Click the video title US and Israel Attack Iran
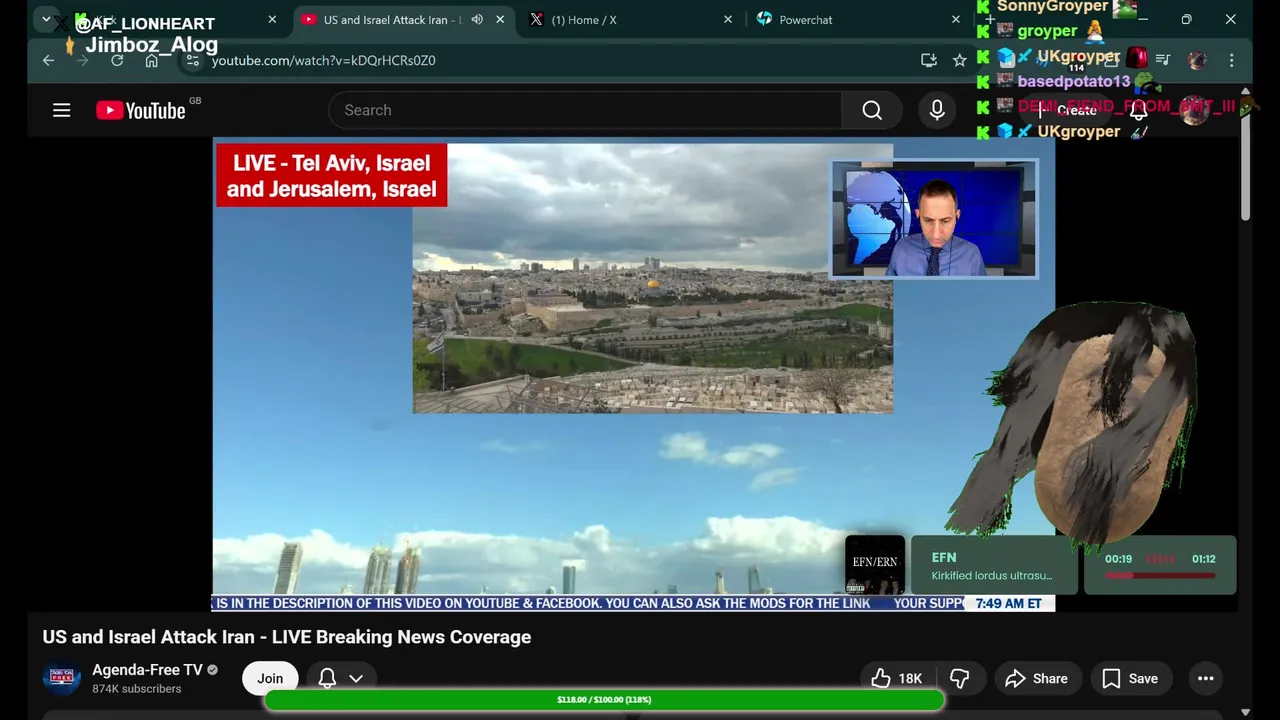This screenshot has width=1280, height=720. (287, 637)
